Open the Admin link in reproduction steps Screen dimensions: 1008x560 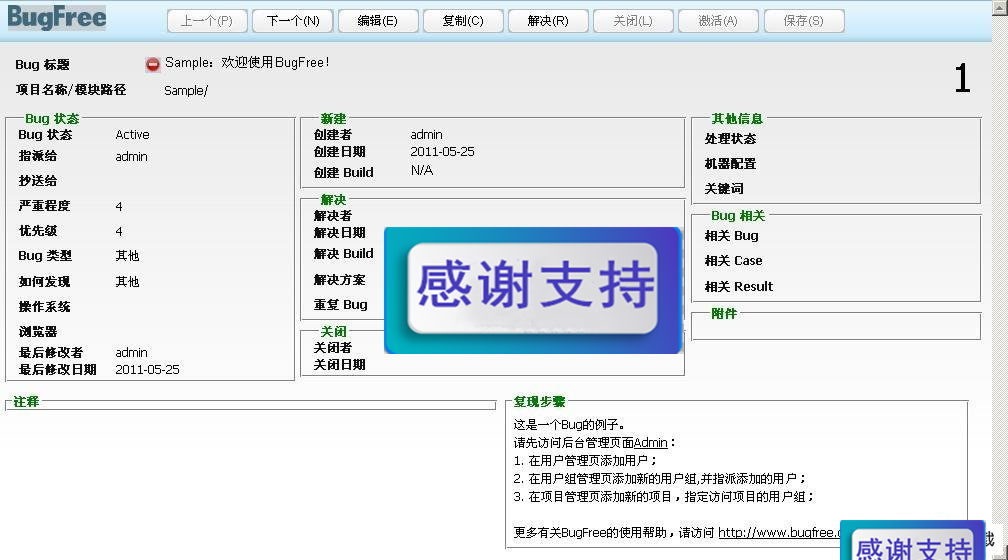[651, 443]
